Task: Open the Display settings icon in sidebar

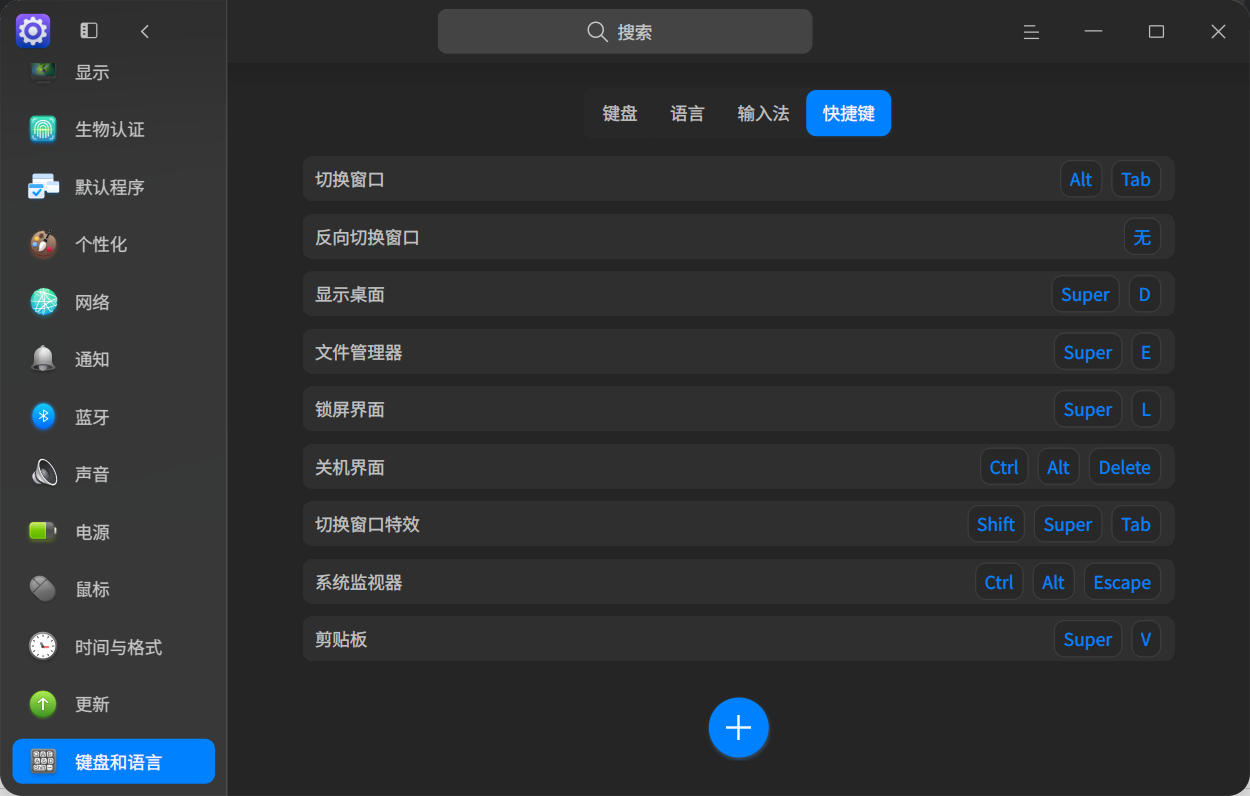Action: click(x=43, y=71)
